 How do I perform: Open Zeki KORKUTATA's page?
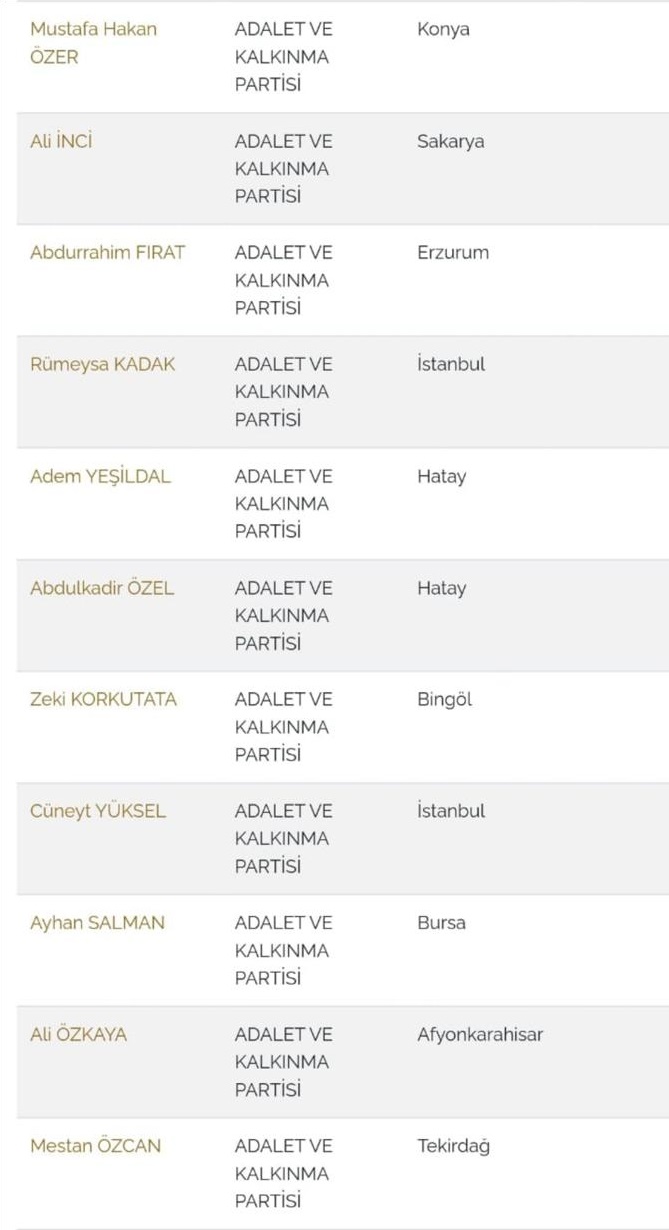103,699
